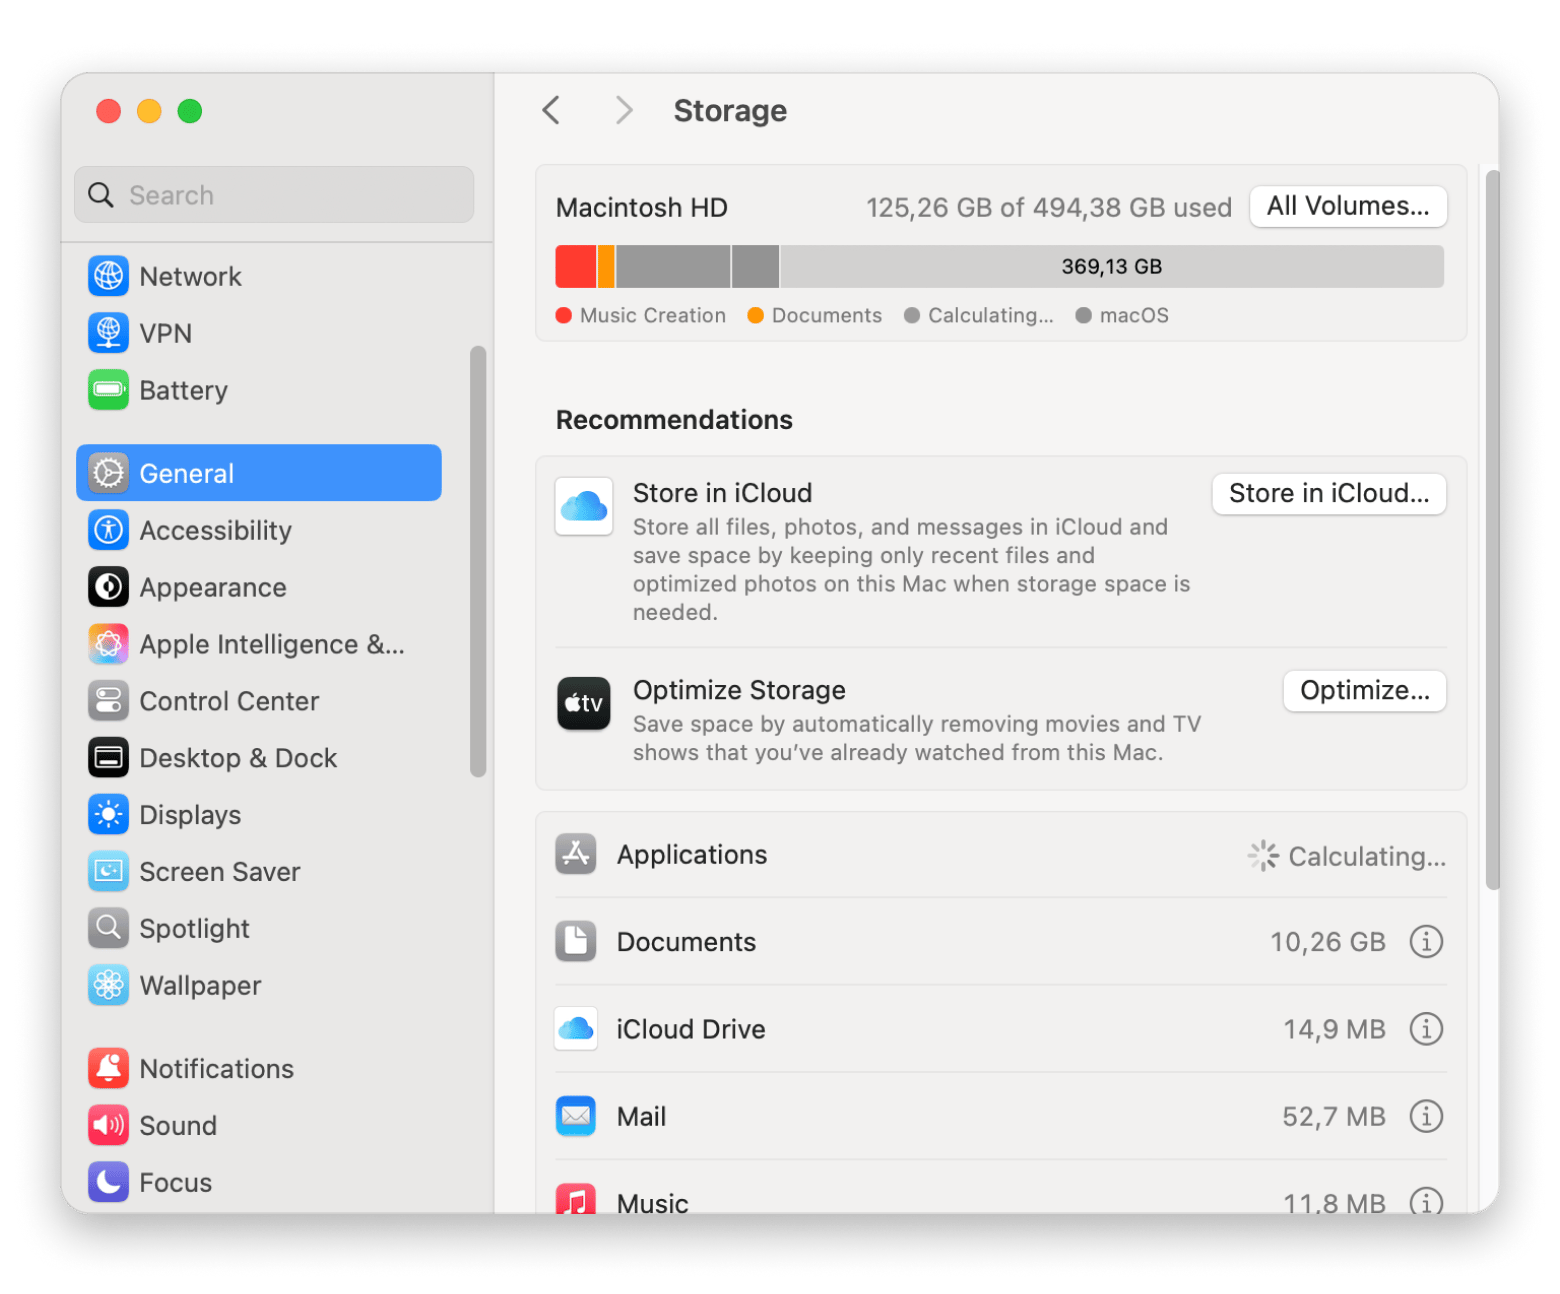Click the Wallpaper flower icon
1560x1294 pixels.
point(108,985)
